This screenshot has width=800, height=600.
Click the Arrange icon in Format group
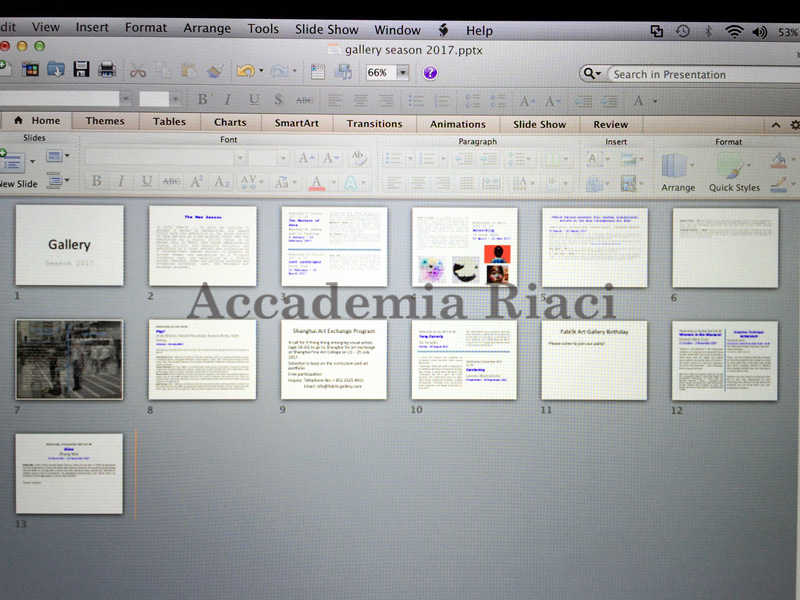674,166
